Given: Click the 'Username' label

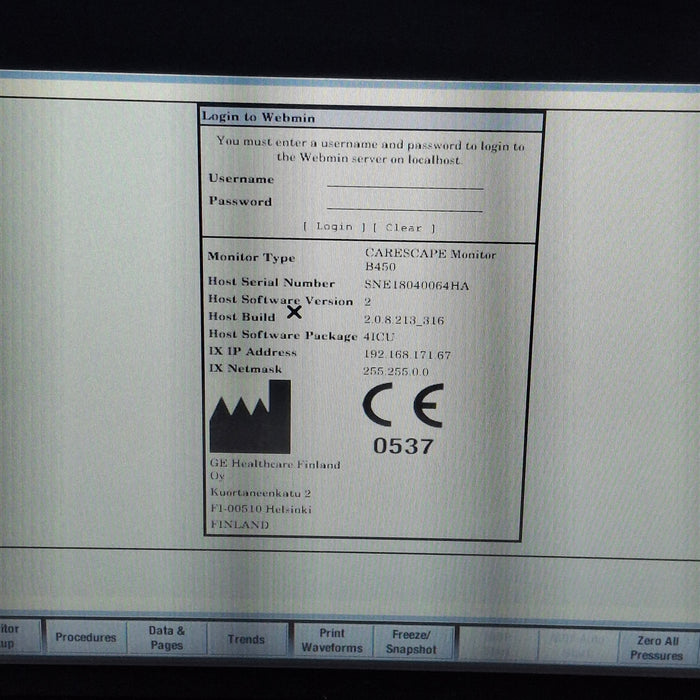Looking at the screenshot, I should point(241,179).
